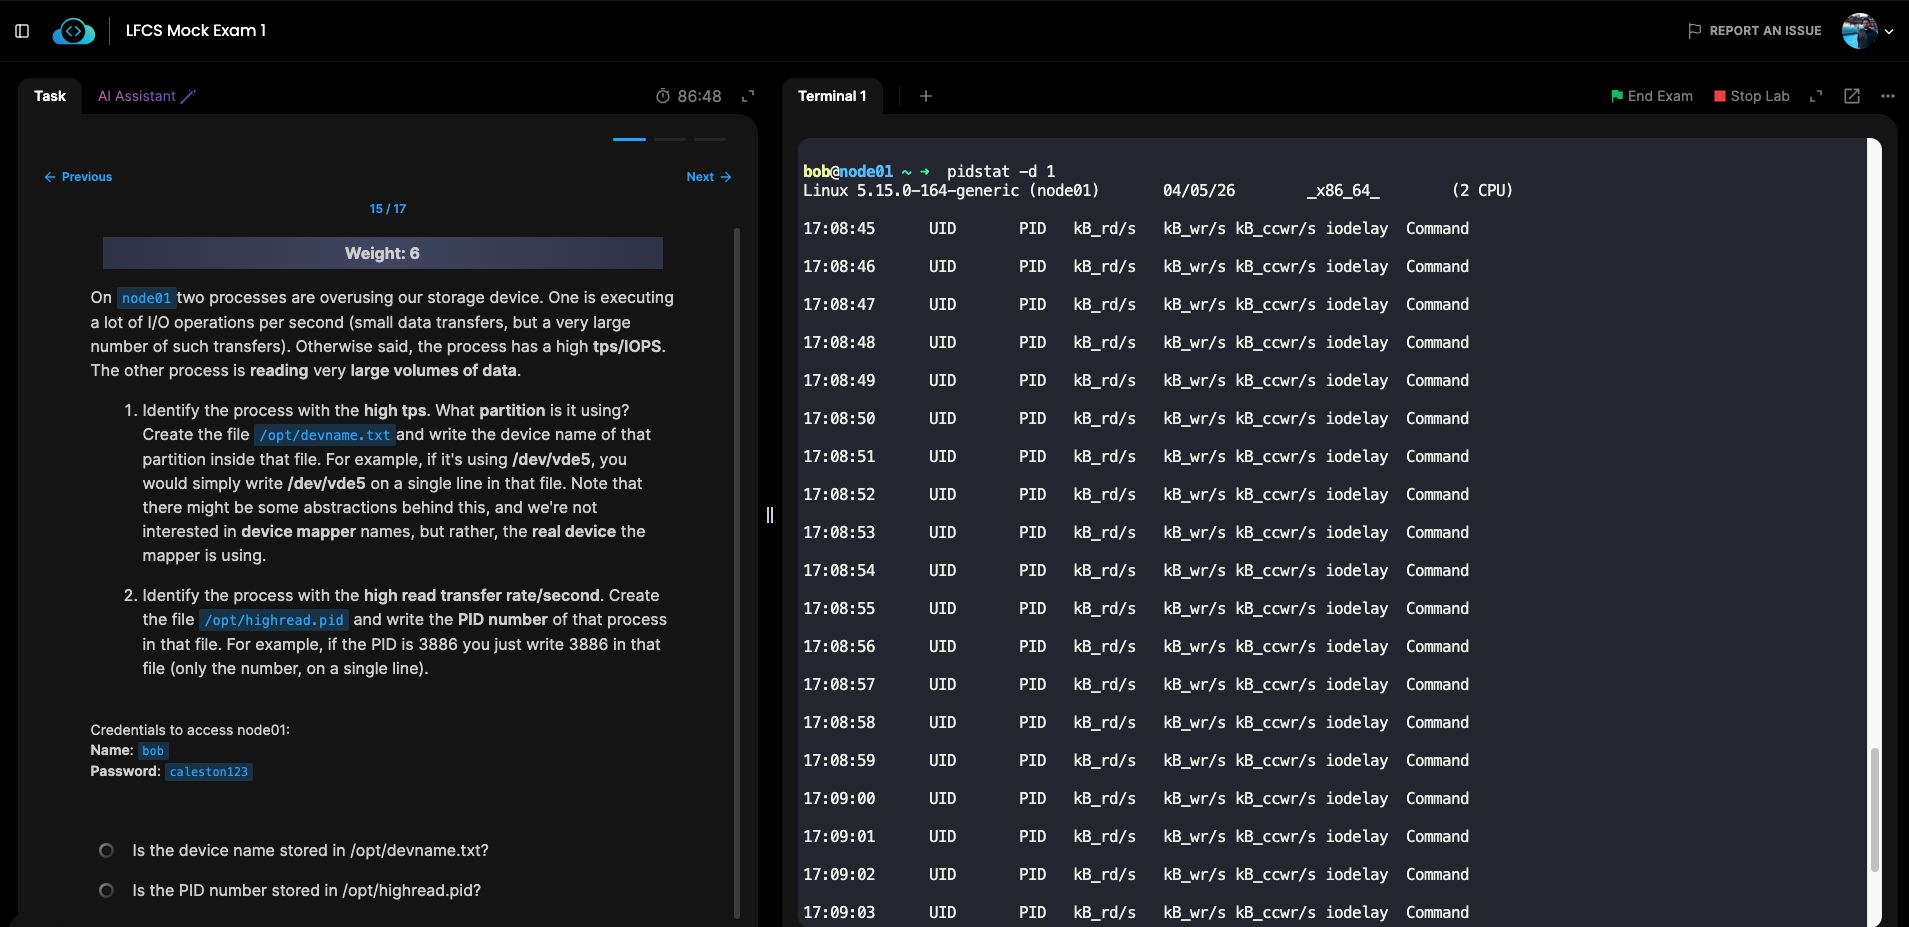Open the terminal more options menu
This screenshot has height=927, width=1909.
1888,96
